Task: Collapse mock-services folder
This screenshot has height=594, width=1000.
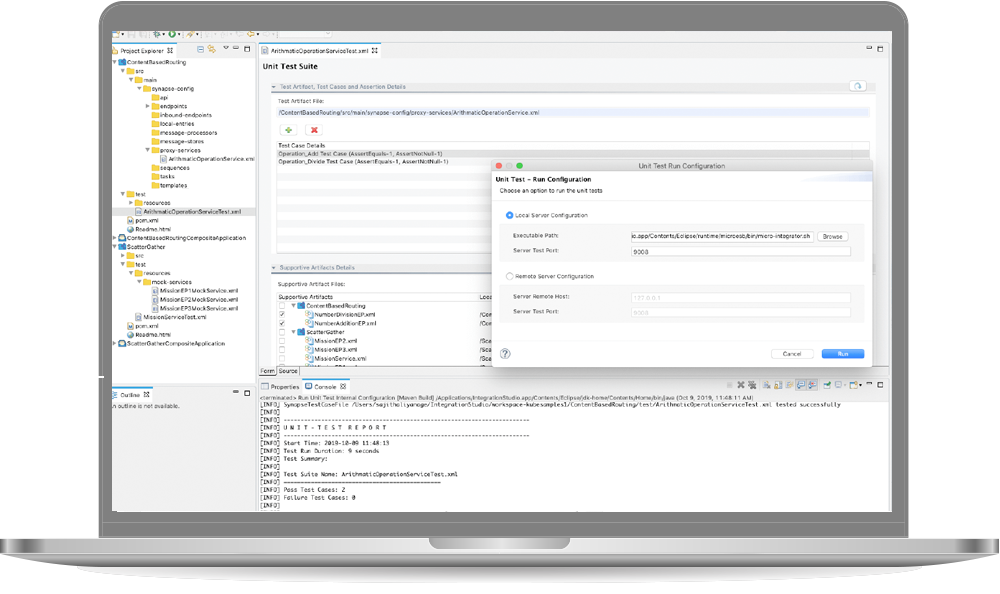Action: pos(139,282)
